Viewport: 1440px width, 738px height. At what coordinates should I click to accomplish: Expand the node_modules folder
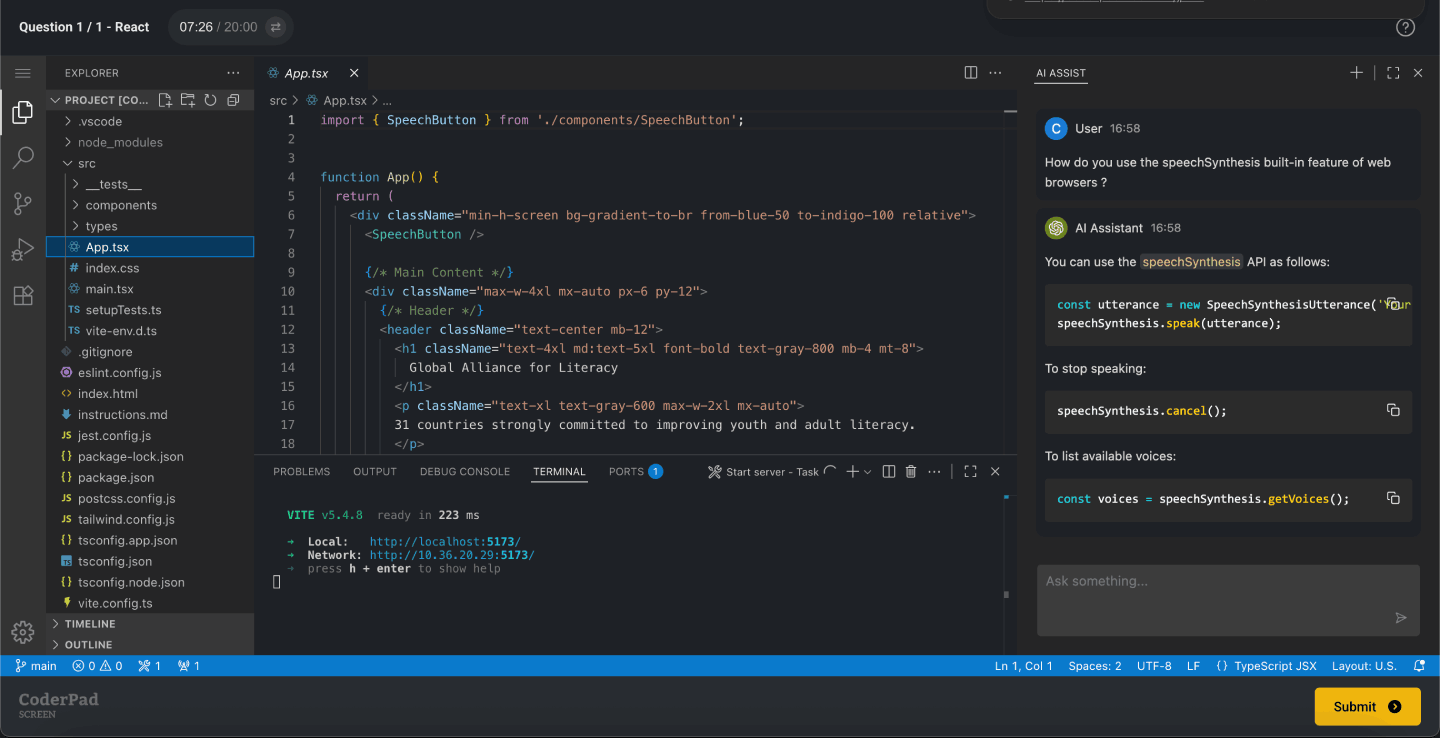click(x=120, y=142)
